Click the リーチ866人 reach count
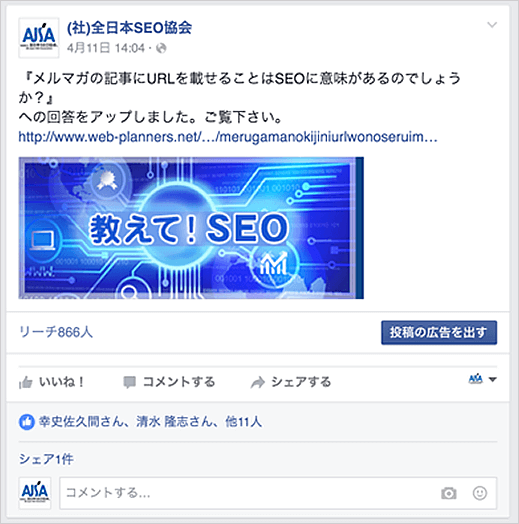 [x=56, y=332]
